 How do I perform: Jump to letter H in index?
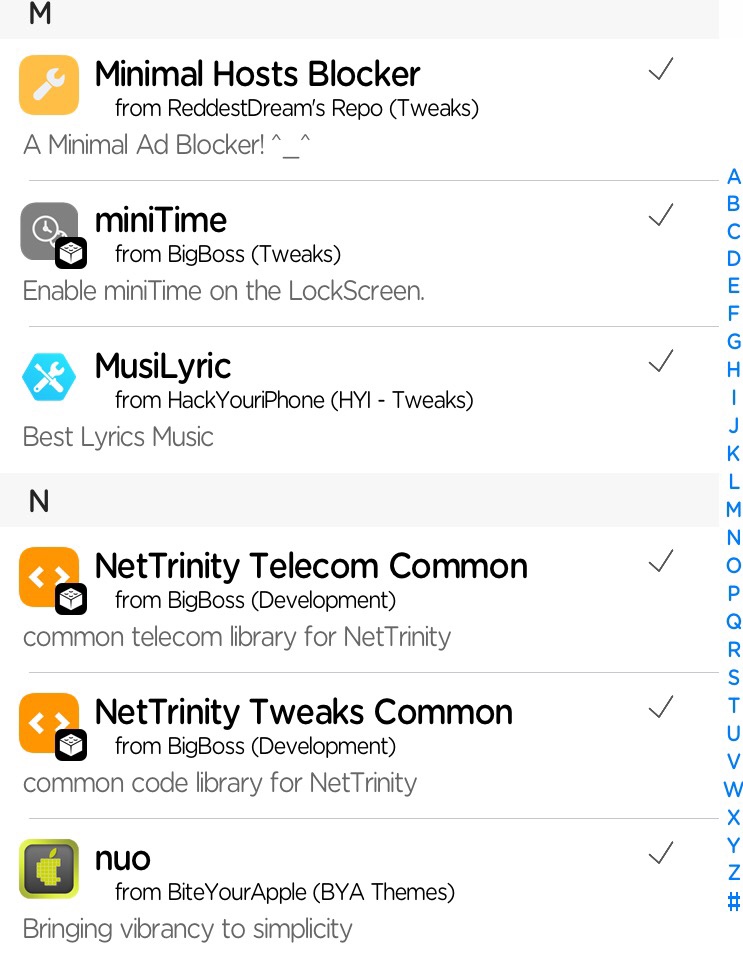[x=733, y=370]
